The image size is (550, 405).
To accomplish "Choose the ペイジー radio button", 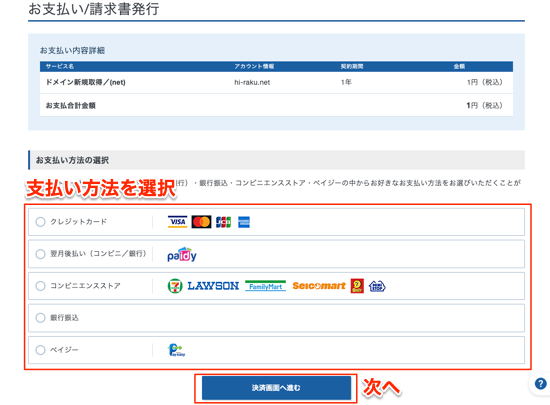I will point(41,350).
